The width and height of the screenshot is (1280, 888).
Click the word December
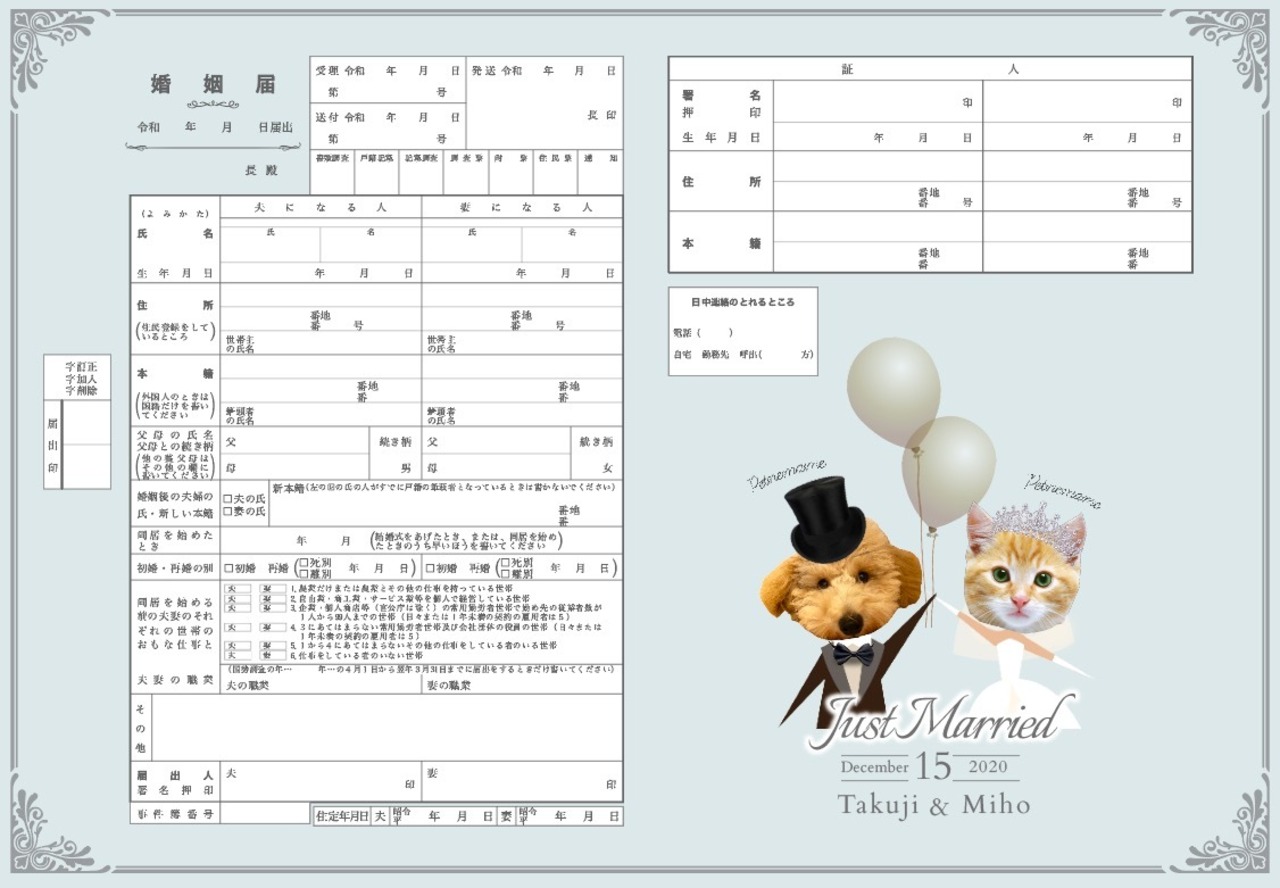pyautogui.click(x=875, y=768)
